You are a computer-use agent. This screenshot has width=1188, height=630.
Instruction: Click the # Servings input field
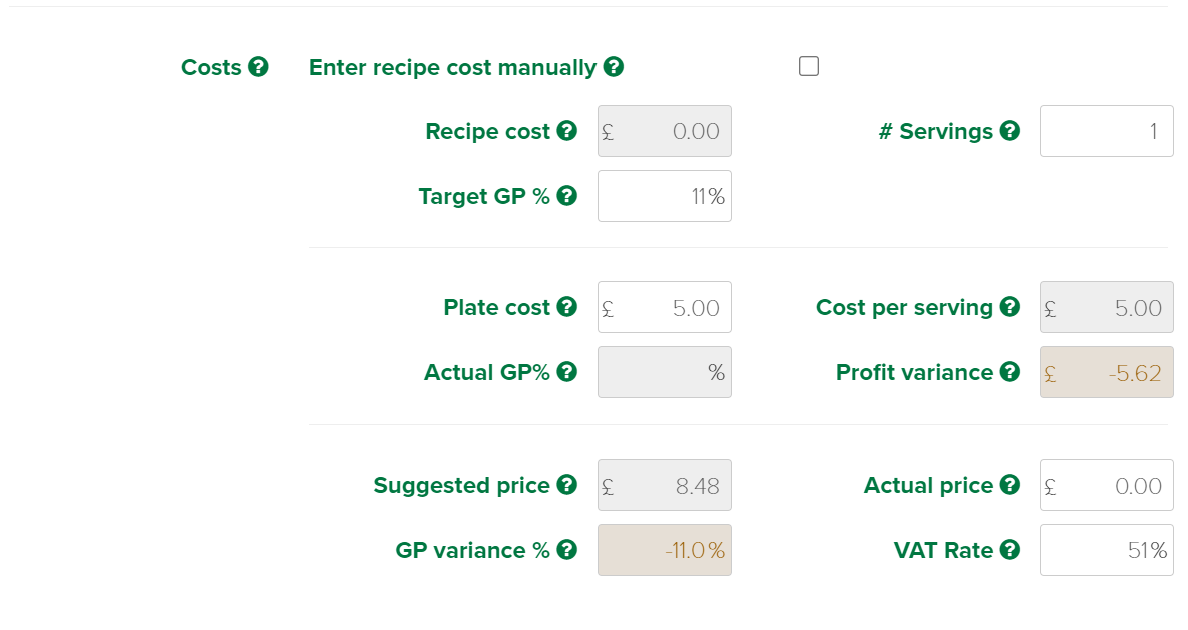click(x=1106, y=131)
